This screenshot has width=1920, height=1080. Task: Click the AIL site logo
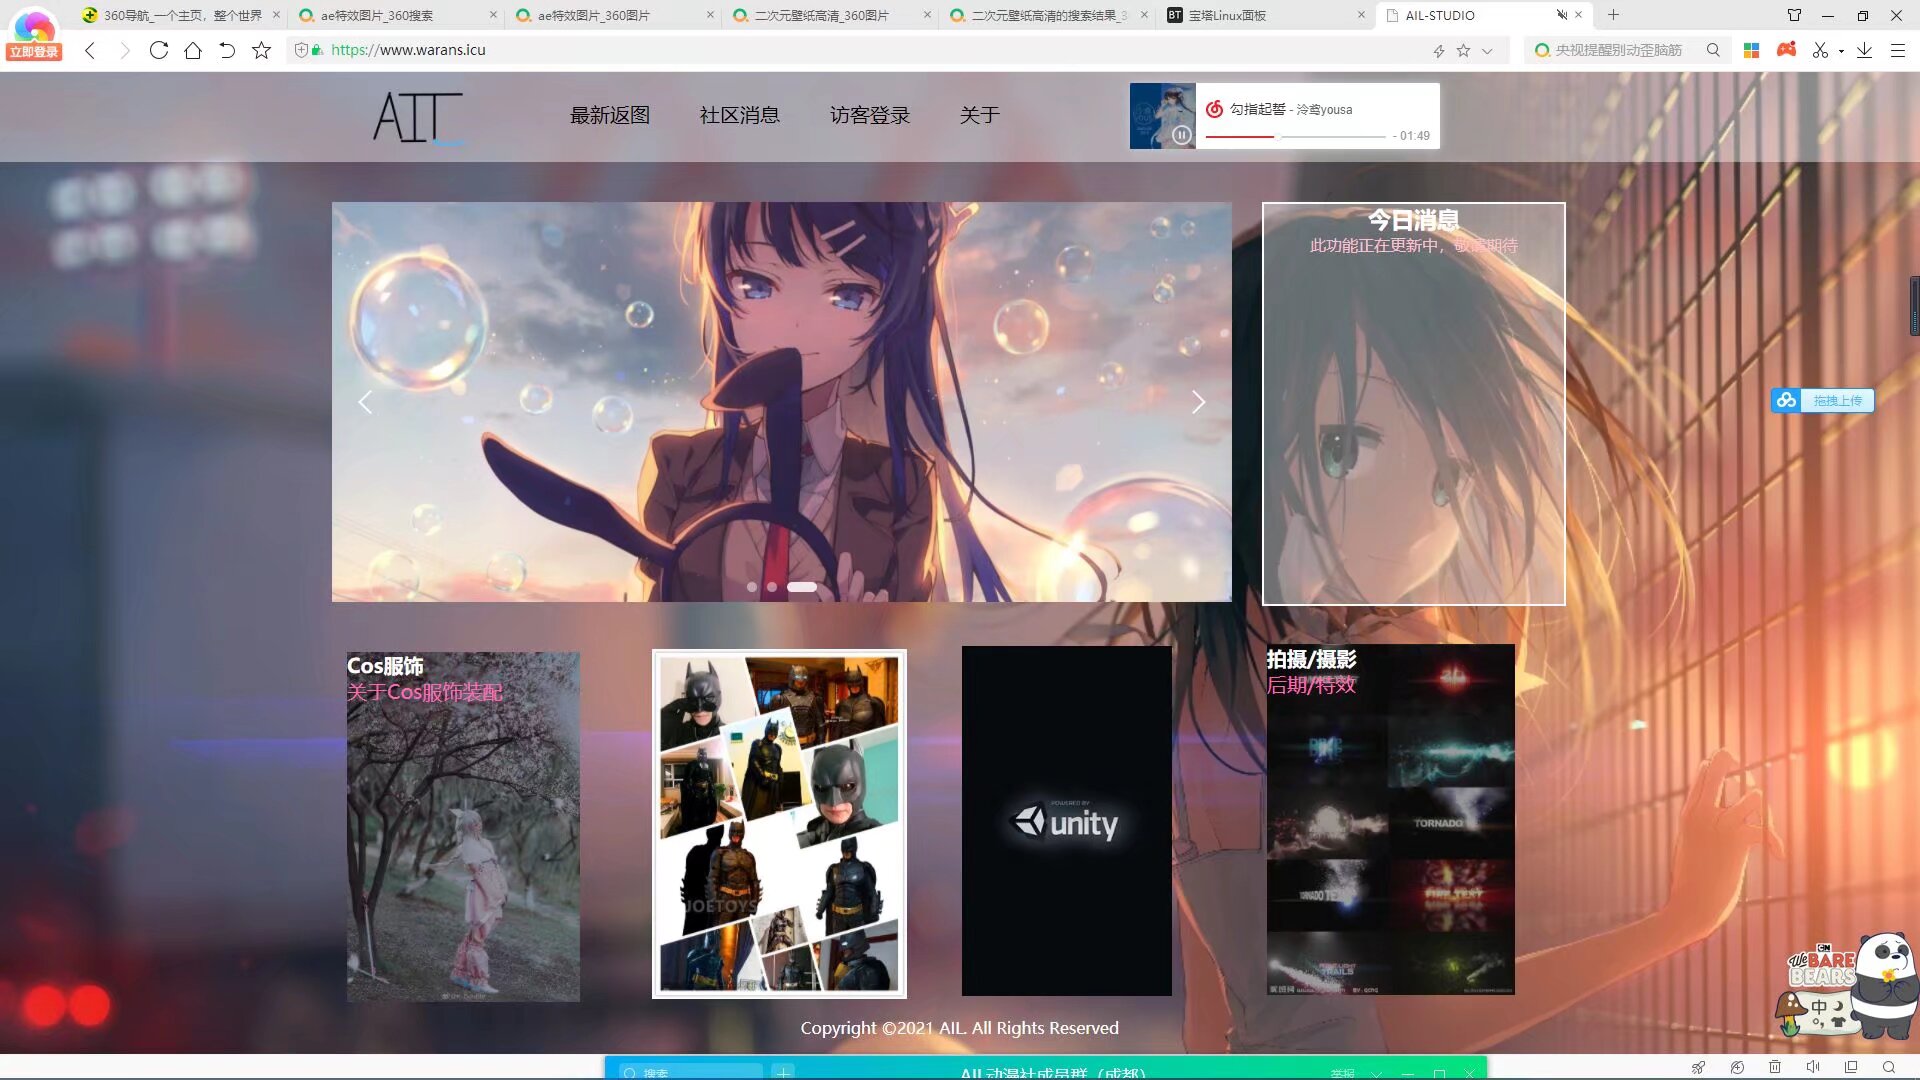(418, 118)
